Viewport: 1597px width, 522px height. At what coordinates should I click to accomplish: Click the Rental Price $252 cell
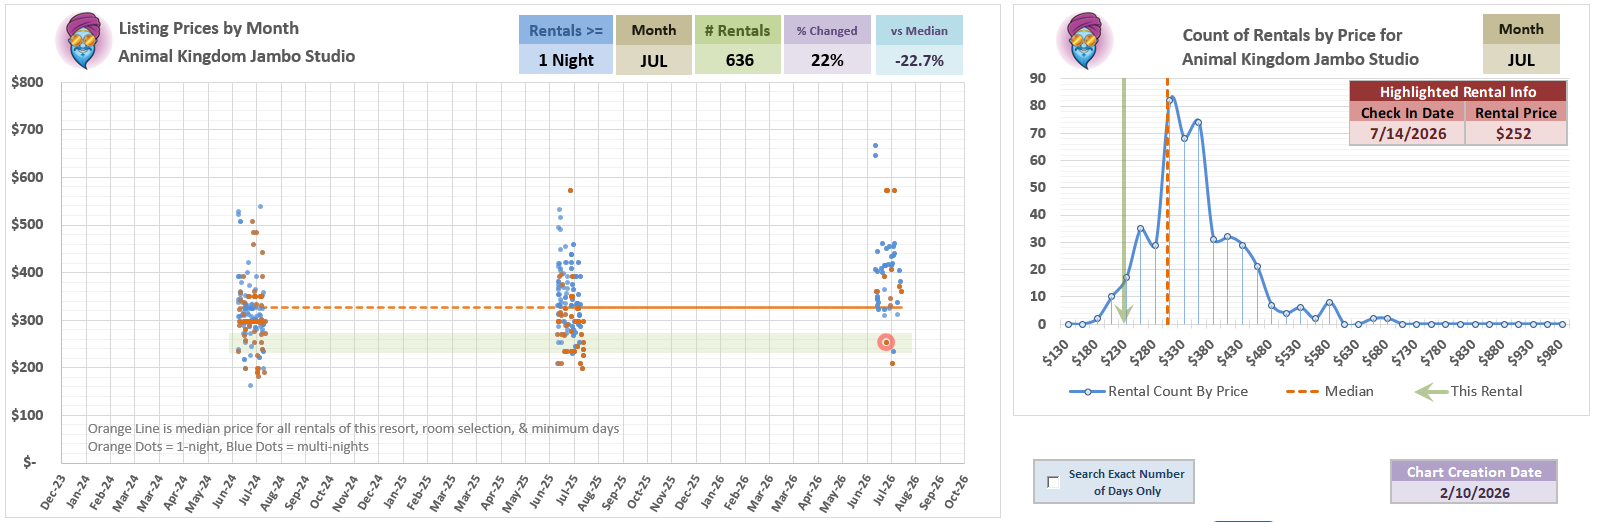pyautogui.click(x=1514, y=133)
